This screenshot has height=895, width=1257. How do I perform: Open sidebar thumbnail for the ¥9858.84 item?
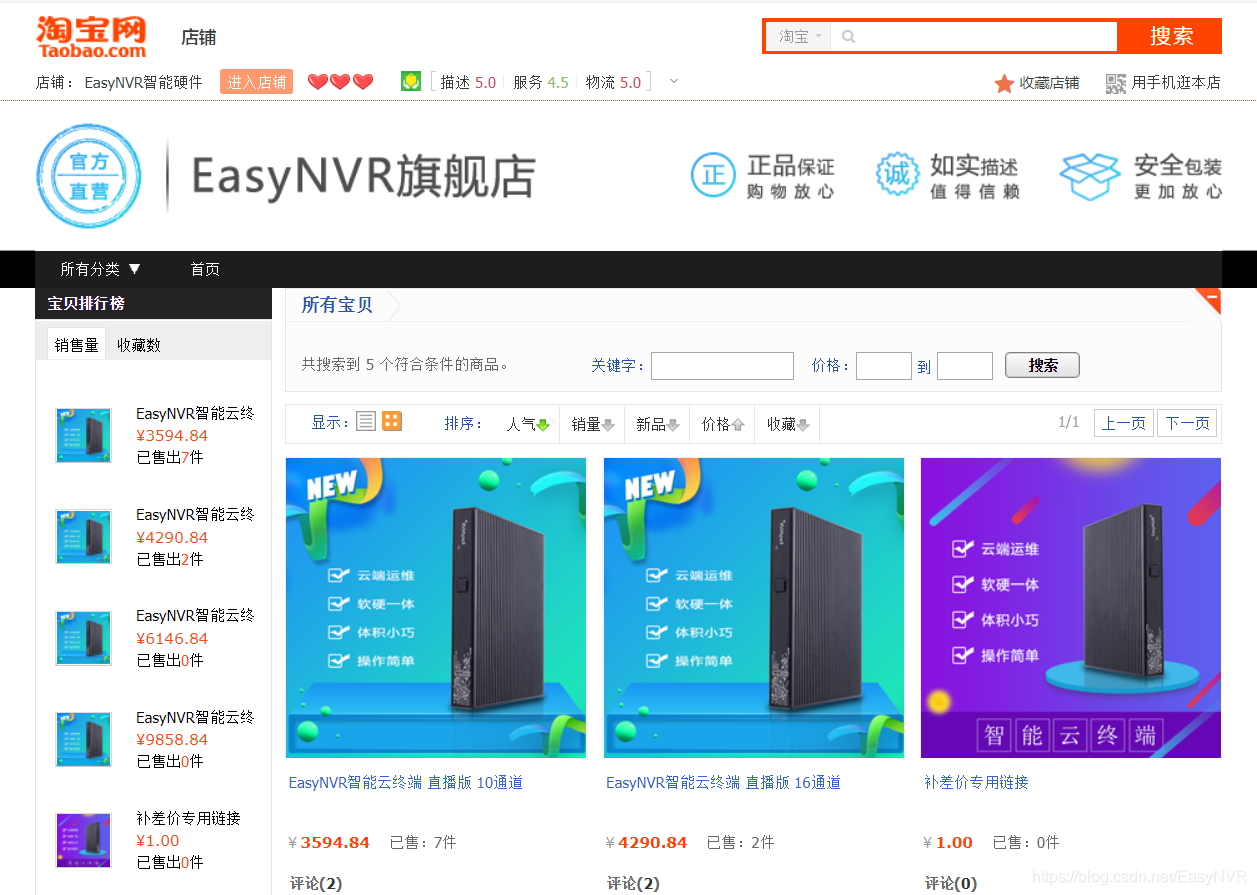tap(84, 739)
